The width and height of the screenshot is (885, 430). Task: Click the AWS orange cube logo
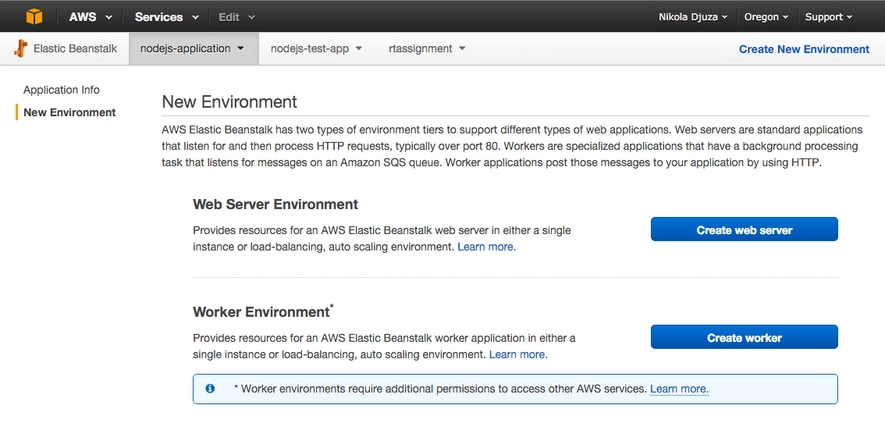(x=35, y=16)
